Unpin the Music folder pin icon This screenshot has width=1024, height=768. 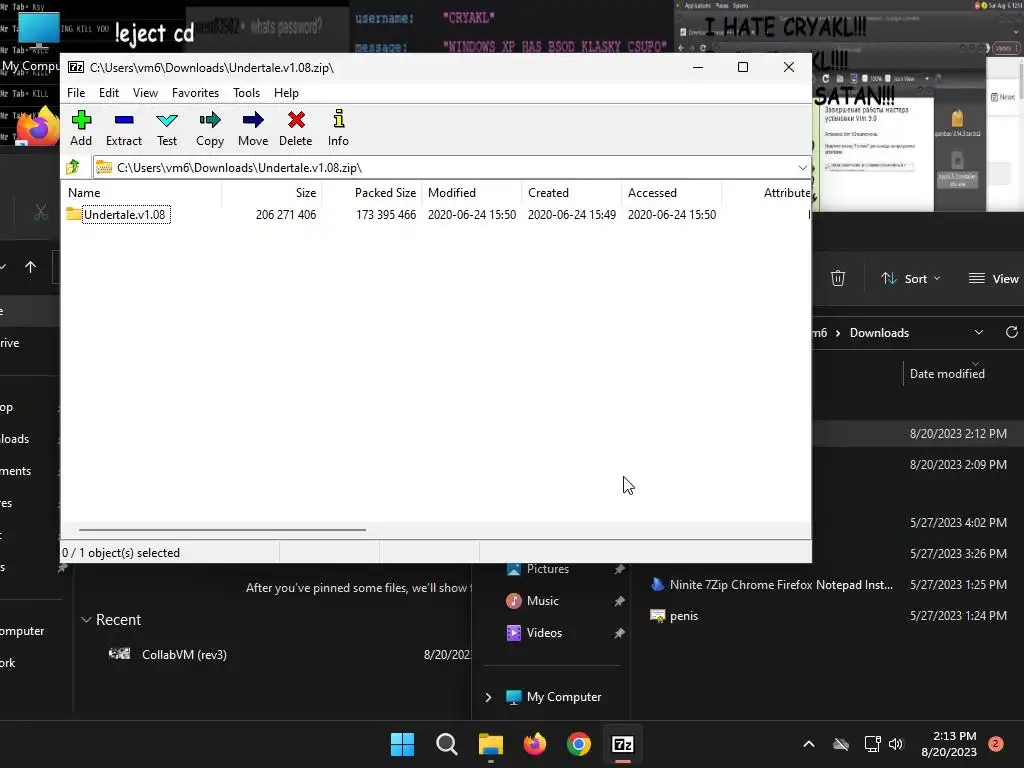[618, 601]
